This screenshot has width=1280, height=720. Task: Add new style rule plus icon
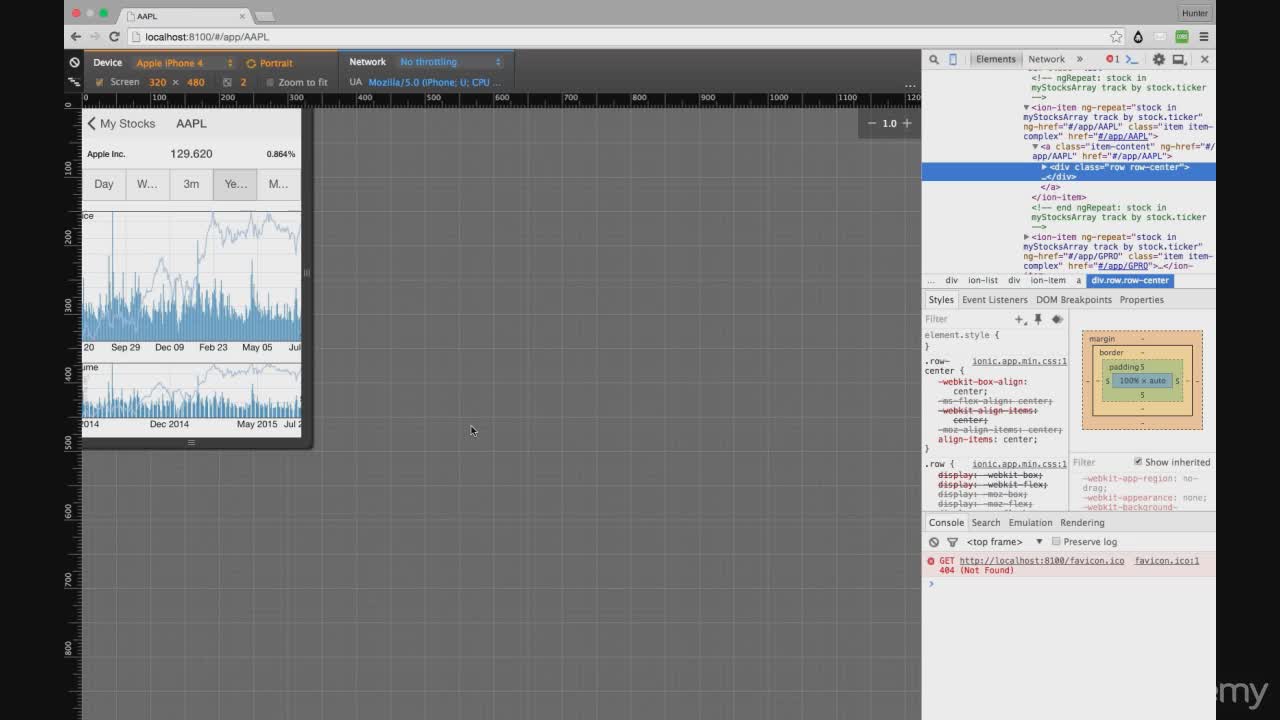1019,319
